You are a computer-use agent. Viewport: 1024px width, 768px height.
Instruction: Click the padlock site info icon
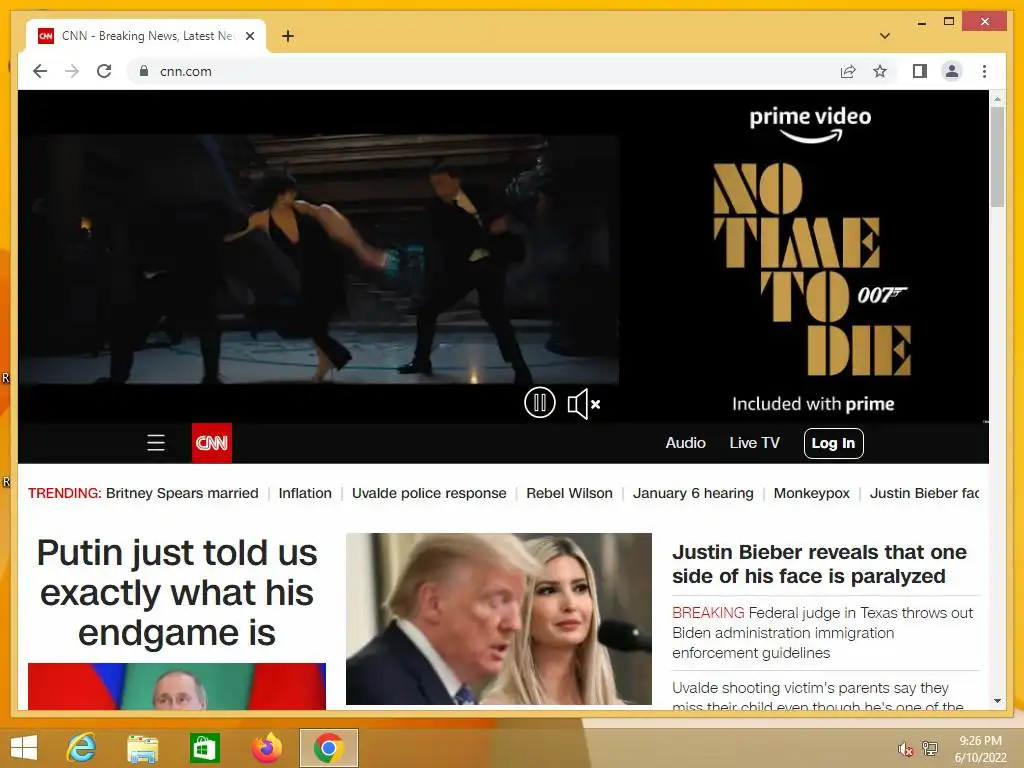144,71
